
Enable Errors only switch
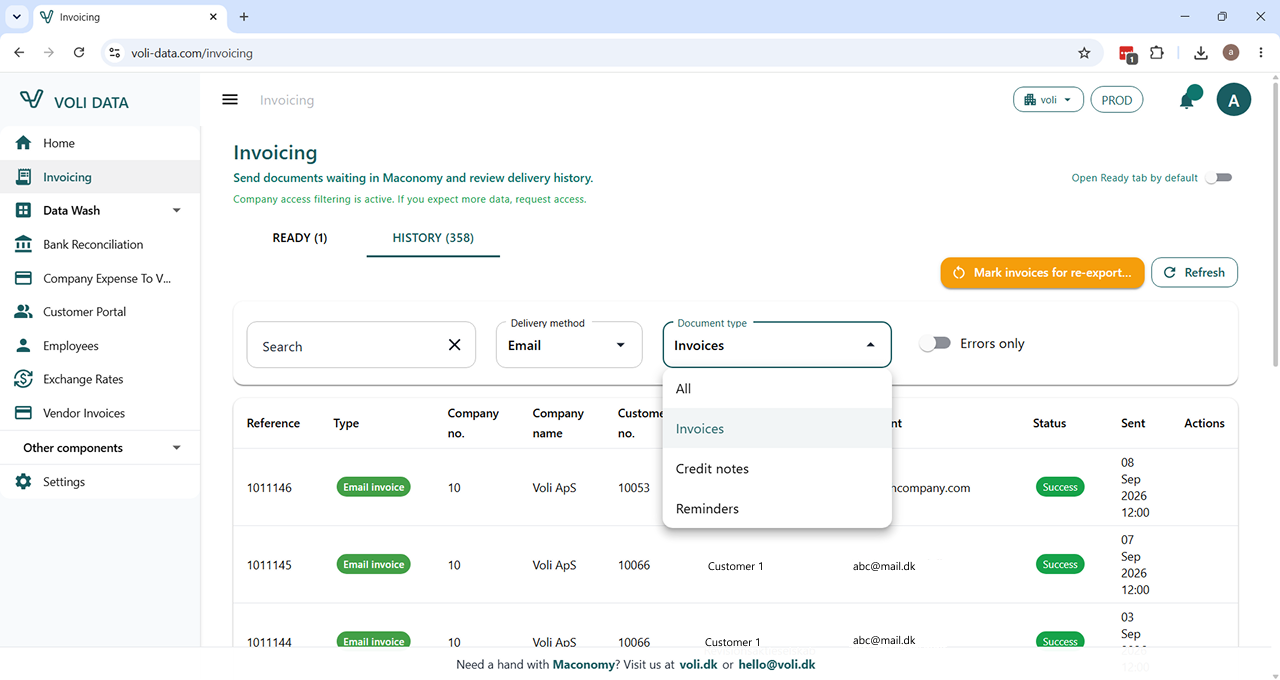(x=935, y=344)
